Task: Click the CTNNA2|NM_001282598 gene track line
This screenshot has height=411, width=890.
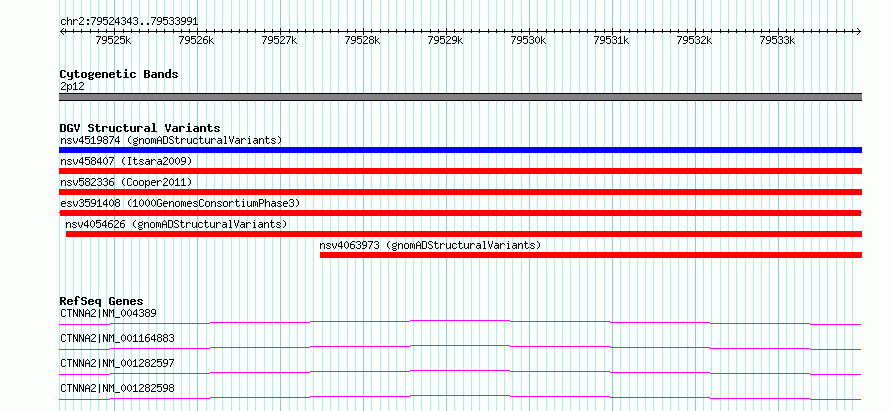Action: (x=460, y=397)
